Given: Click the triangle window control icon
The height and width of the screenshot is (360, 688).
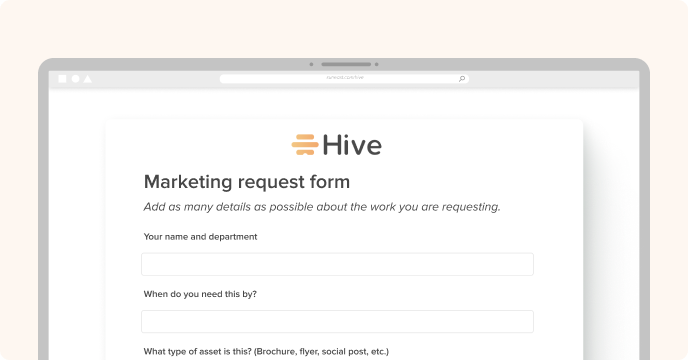Looking at the screenshot, I should [x=88, y=79].
